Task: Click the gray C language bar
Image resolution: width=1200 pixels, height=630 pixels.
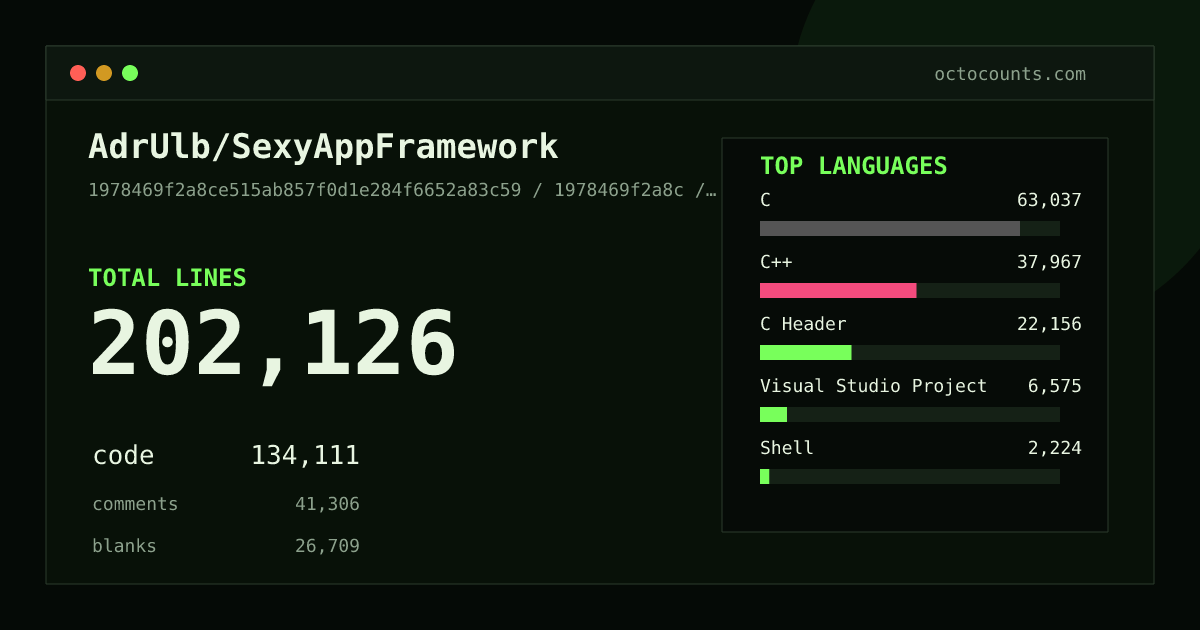Action: (890, 228)
